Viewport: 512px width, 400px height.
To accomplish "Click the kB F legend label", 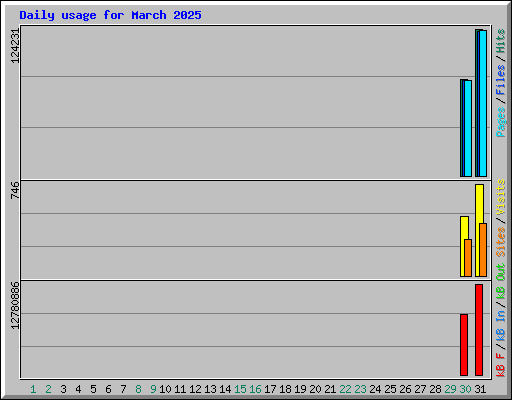I will [x=501, y=365].
